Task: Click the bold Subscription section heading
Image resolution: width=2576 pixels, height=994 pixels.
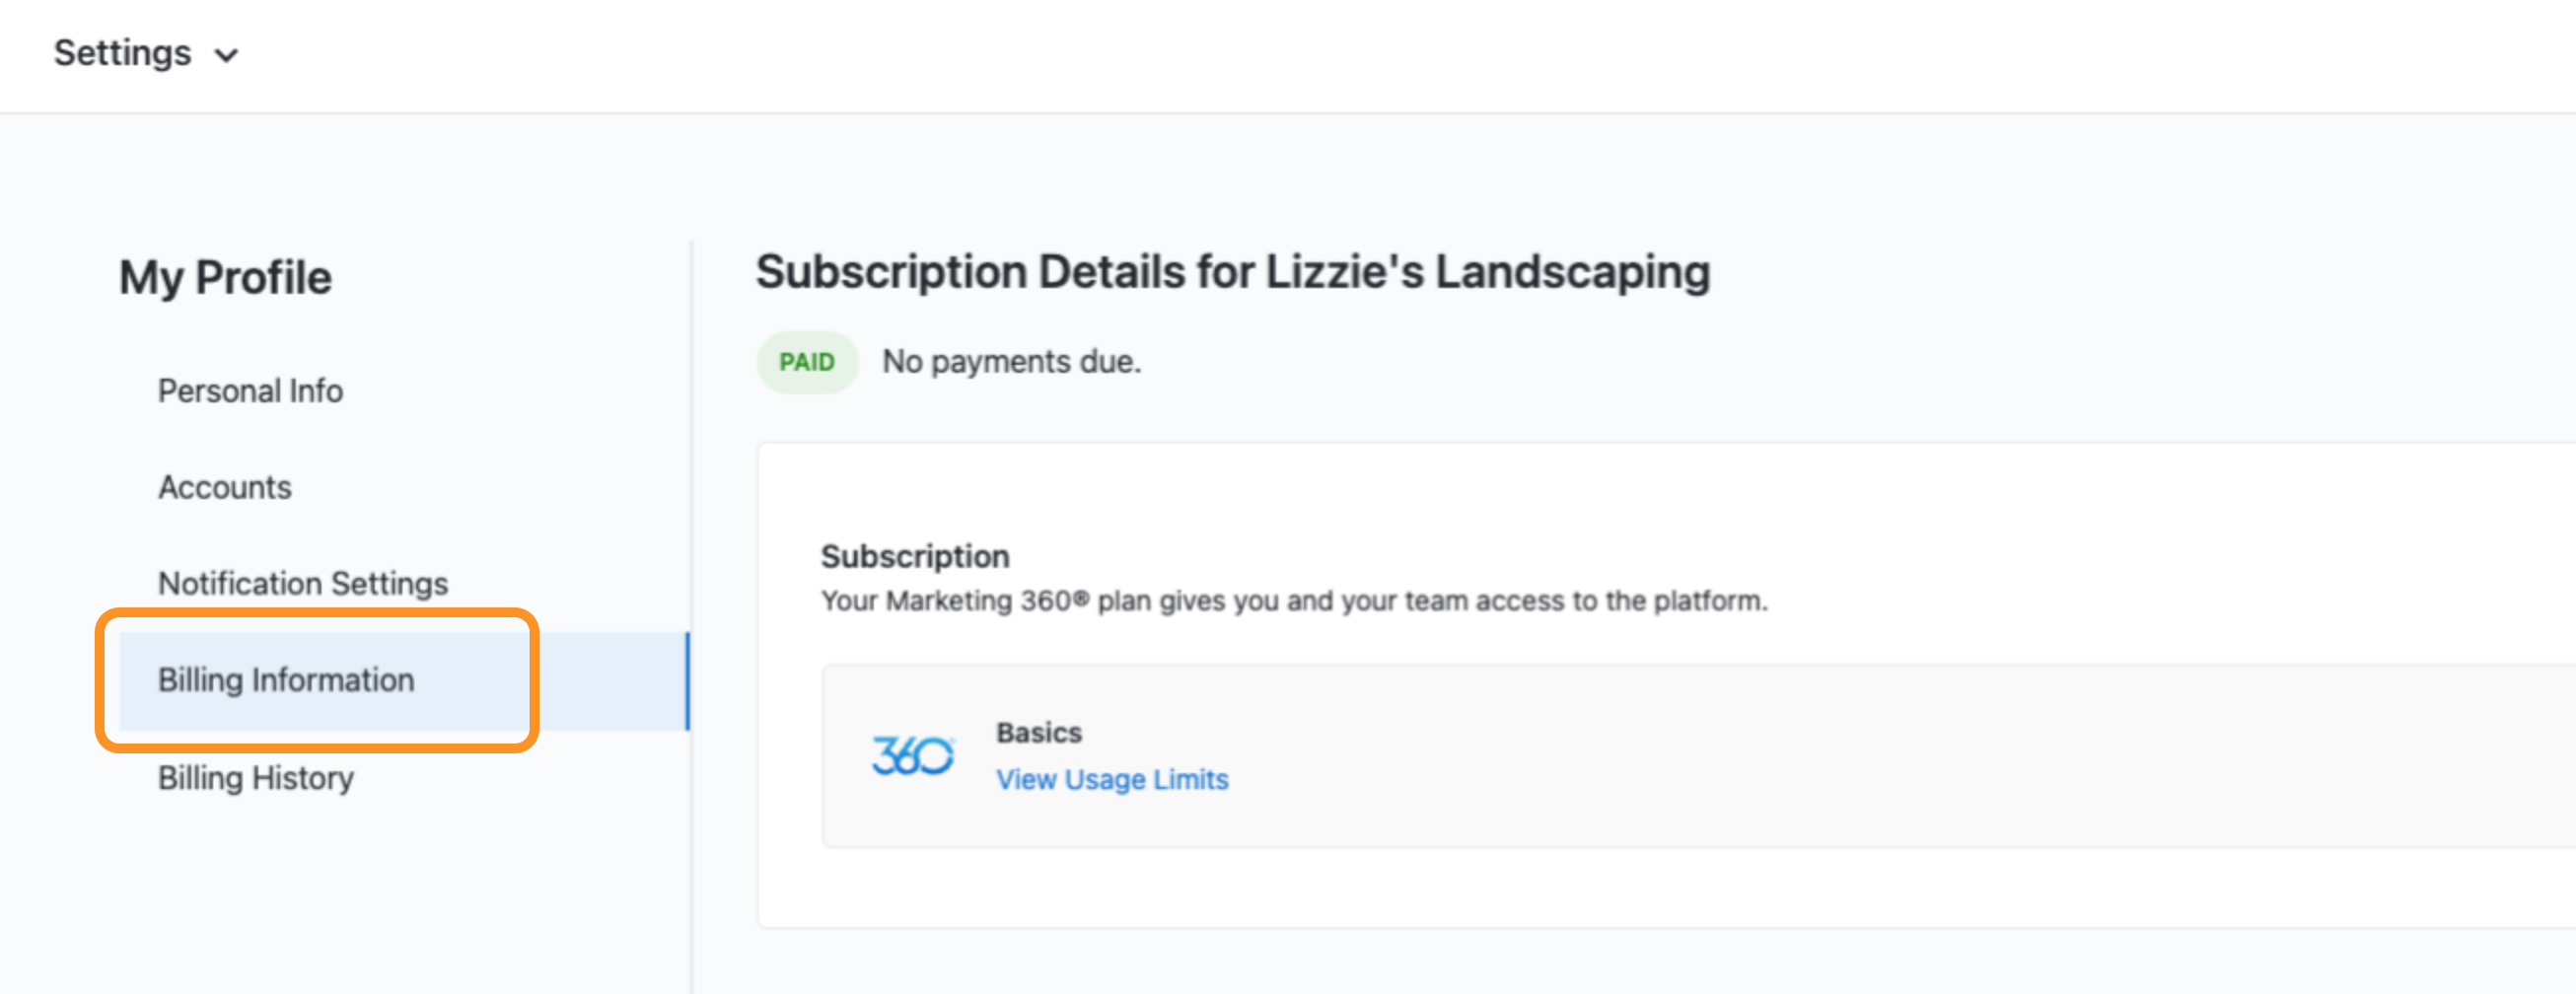Action: pyautogui.click(x=915, y=556)
